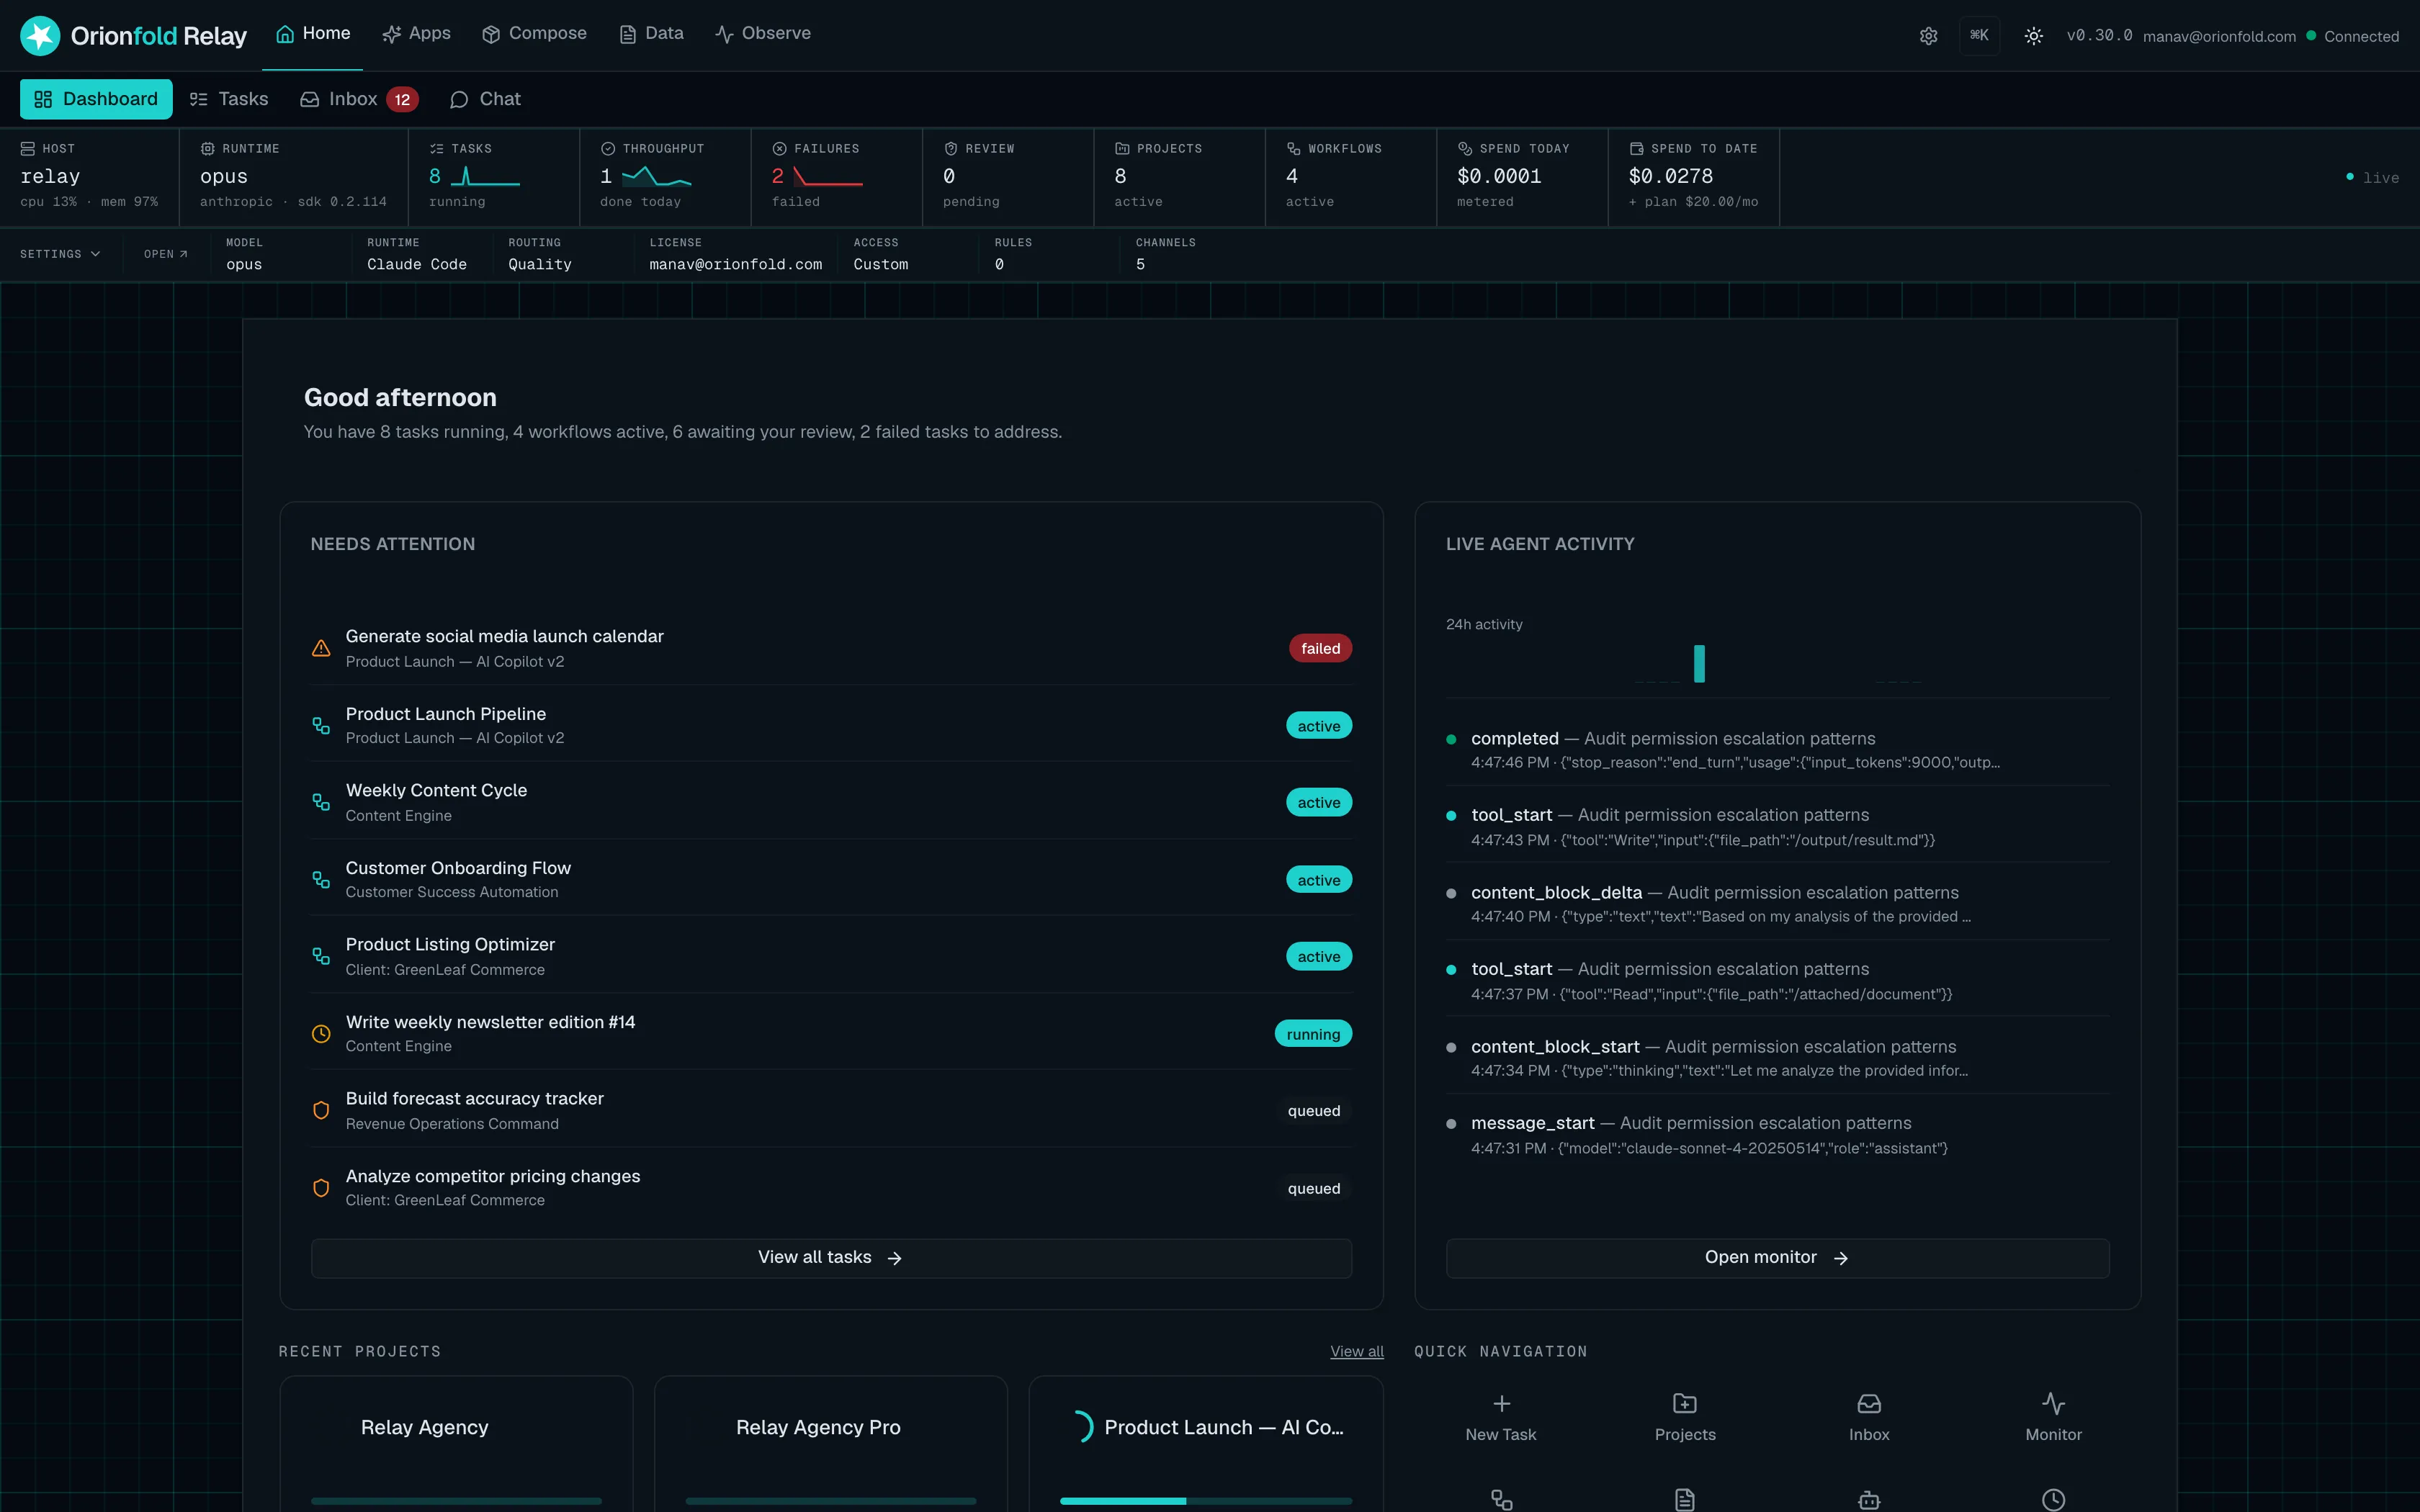Click the HOST relay stat card
The image size is (2420, 1512).
(89, 176)
